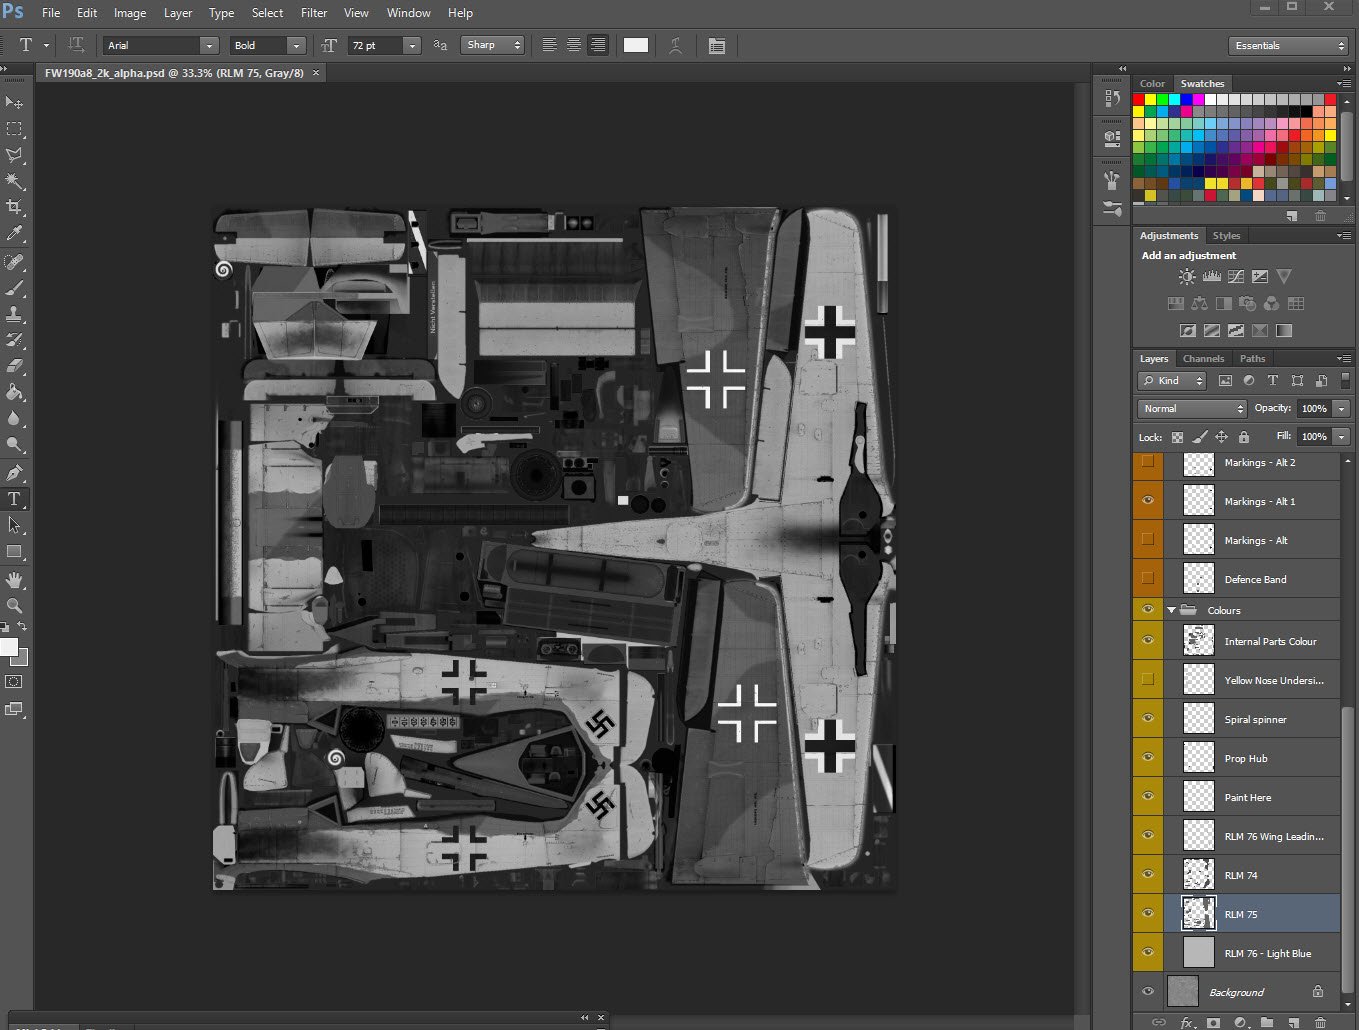Select the Hand tool
Image resolution: width=1359 pixels, height=1030 pixels.
[x=14, y=580]
